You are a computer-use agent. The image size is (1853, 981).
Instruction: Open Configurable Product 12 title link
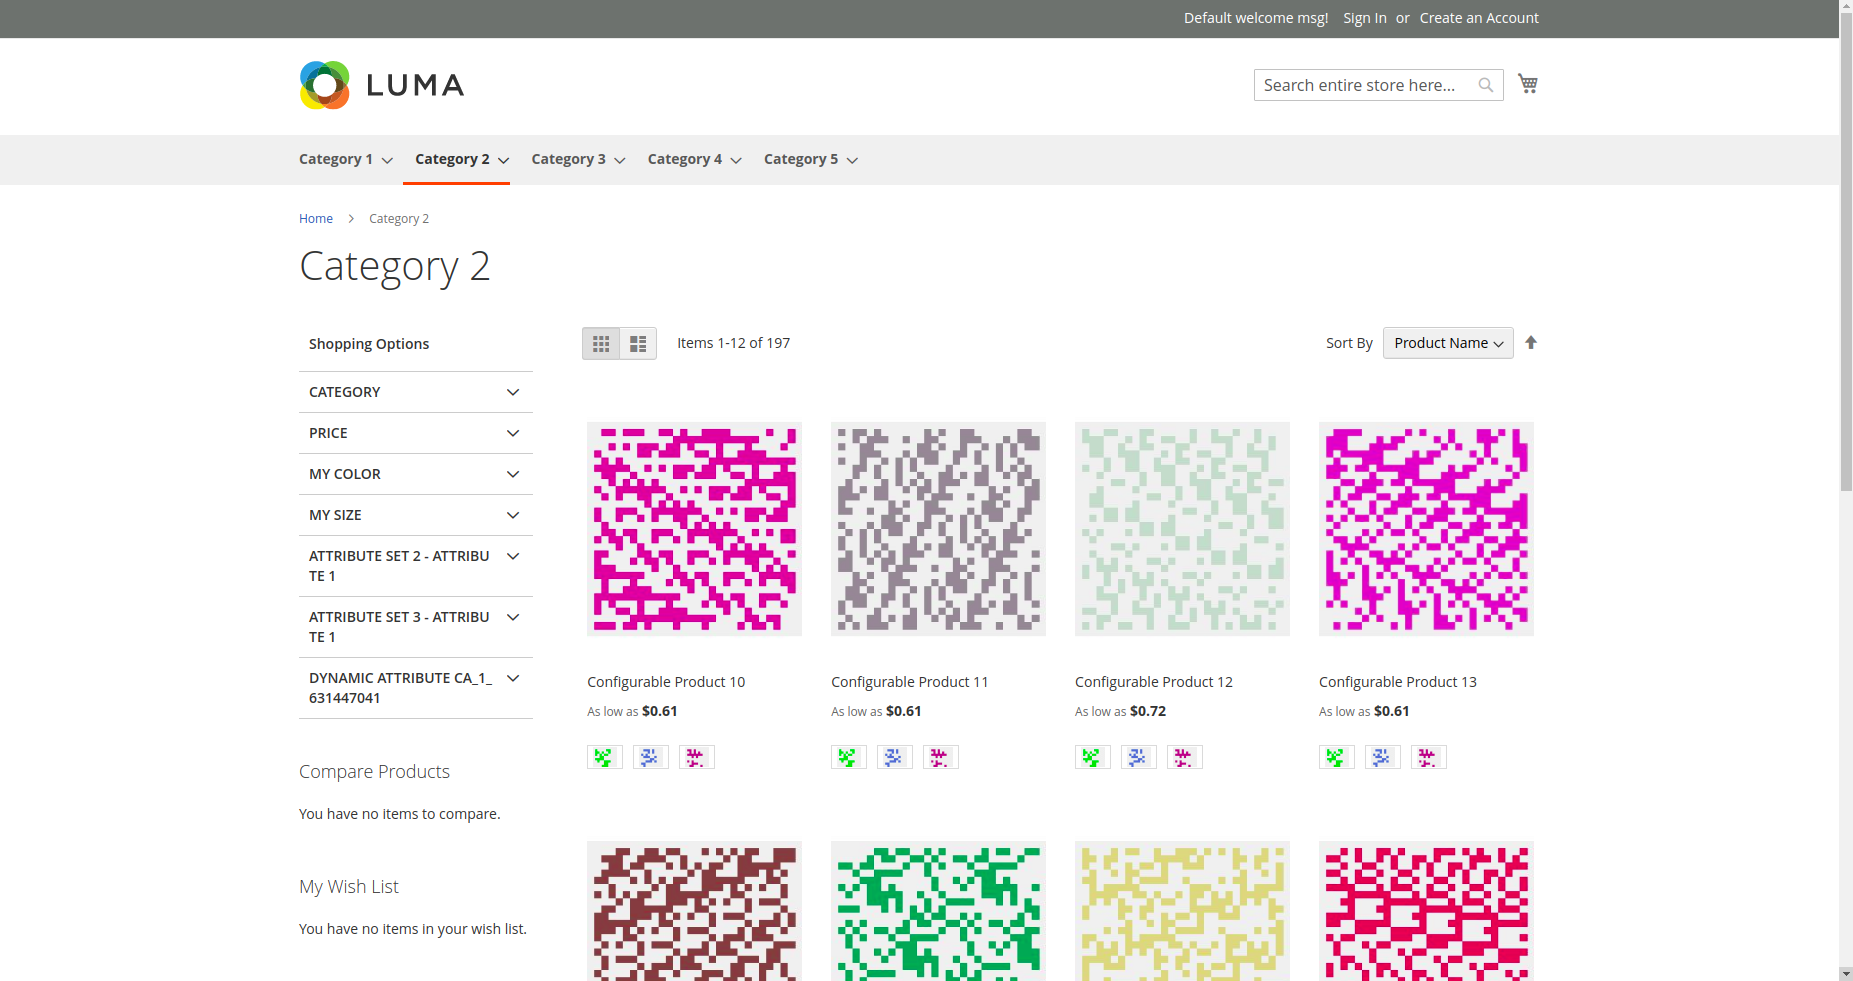click(1154, 682)
